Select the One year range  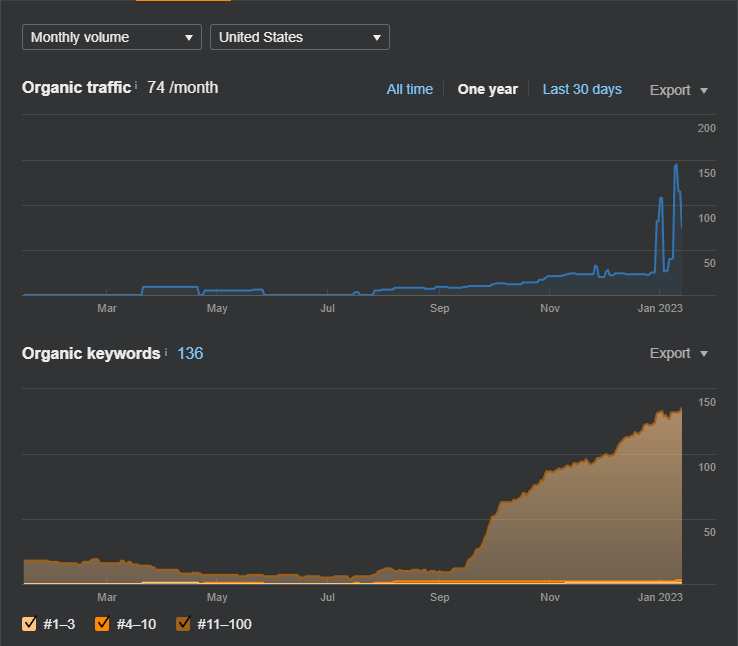pos(488,89)
